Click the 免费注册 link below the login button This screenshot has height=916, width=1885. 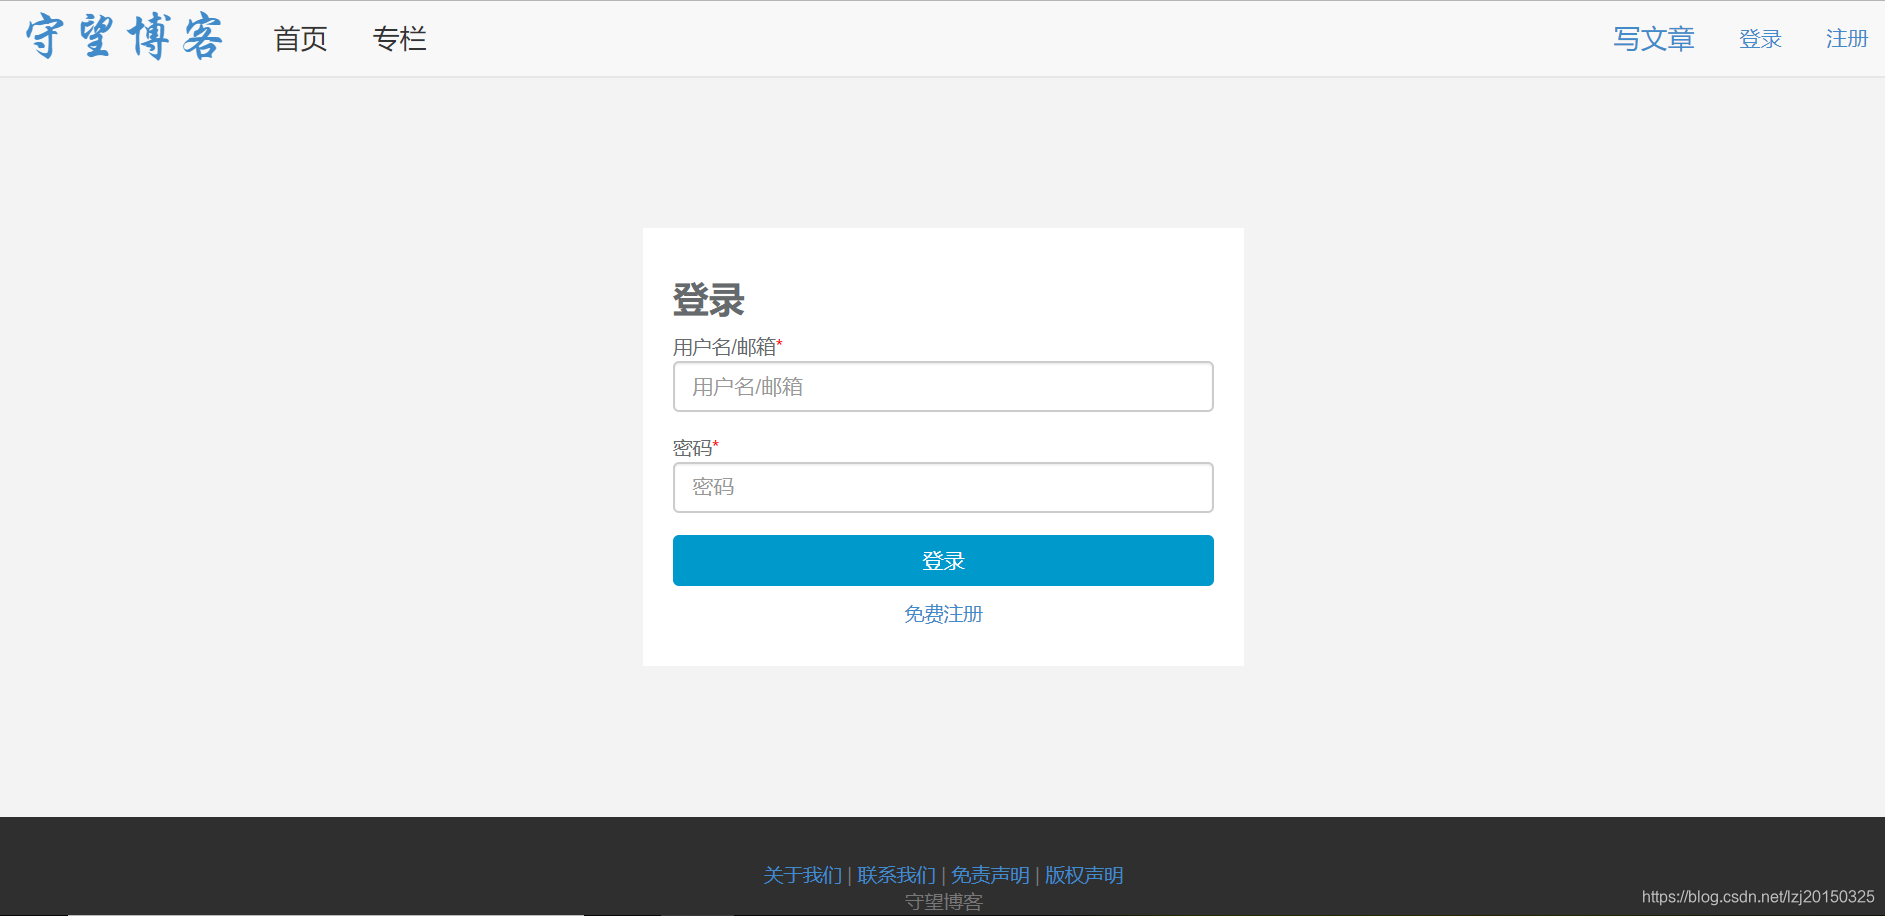click(943, 614)
